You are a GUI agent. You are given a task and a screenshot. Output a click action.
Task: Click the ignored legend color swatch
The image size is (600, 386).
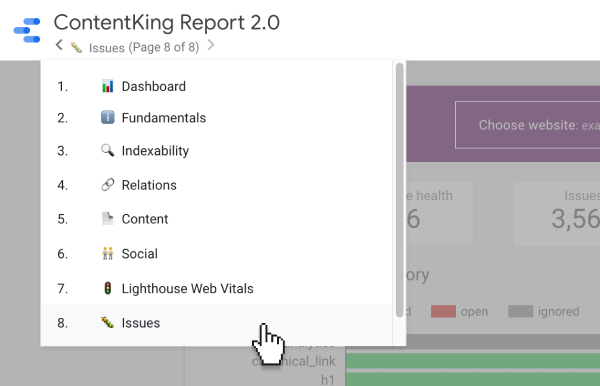pyautogui.click(x=520, y=311)
